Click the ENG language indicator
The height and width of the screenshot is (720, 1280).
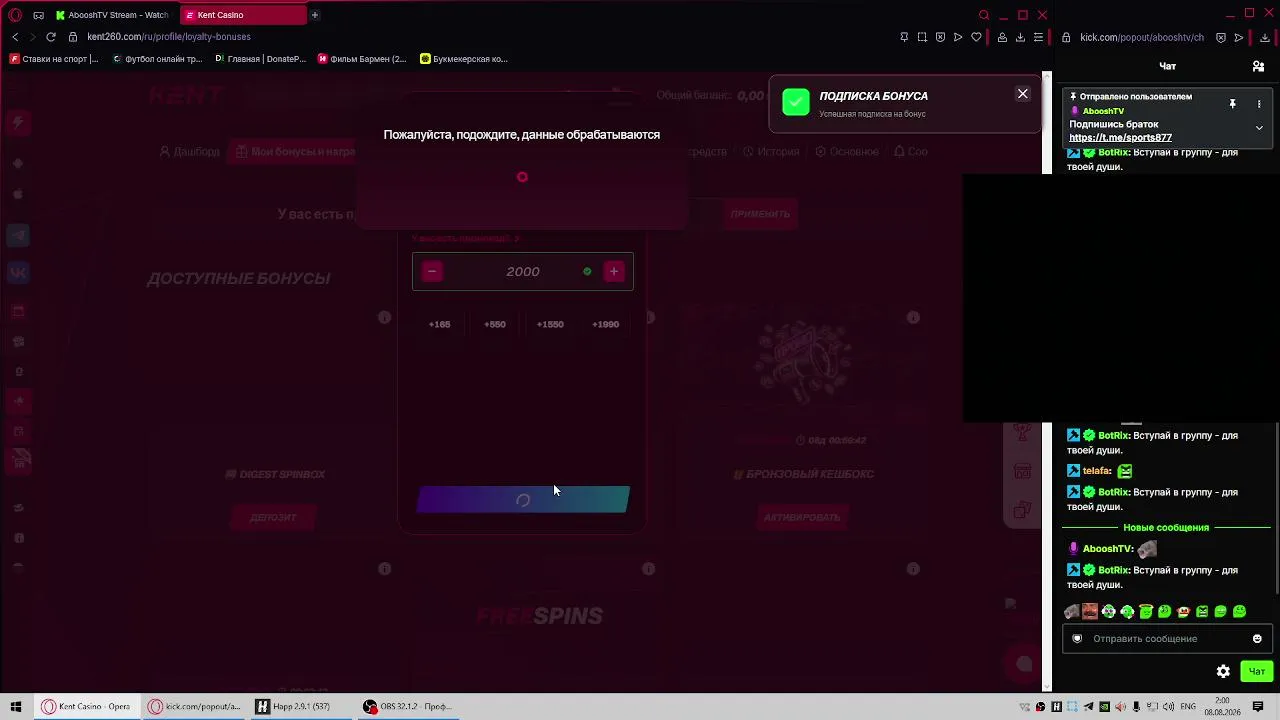tap(1188, 706)
